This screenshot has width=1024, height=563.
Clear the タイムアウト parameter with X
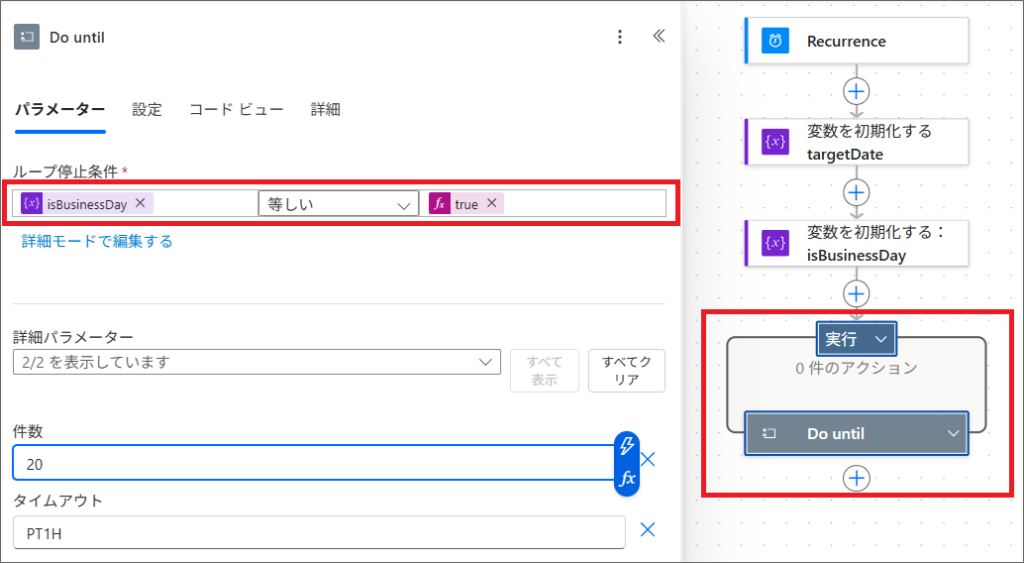click(648, 531)
